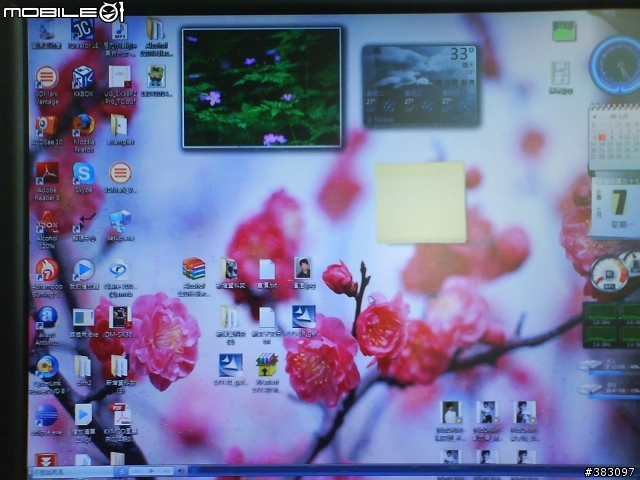Open the DM-SX38 PDF document icon
This screenshot has height=480, width=640.
(x=120, y=317)
